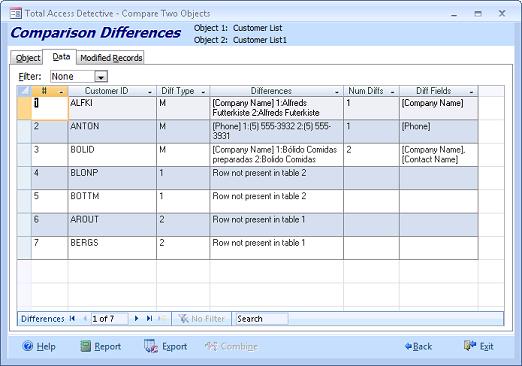
Task: Click the ALFKI Customer ID cell
Action: [112, 108]
